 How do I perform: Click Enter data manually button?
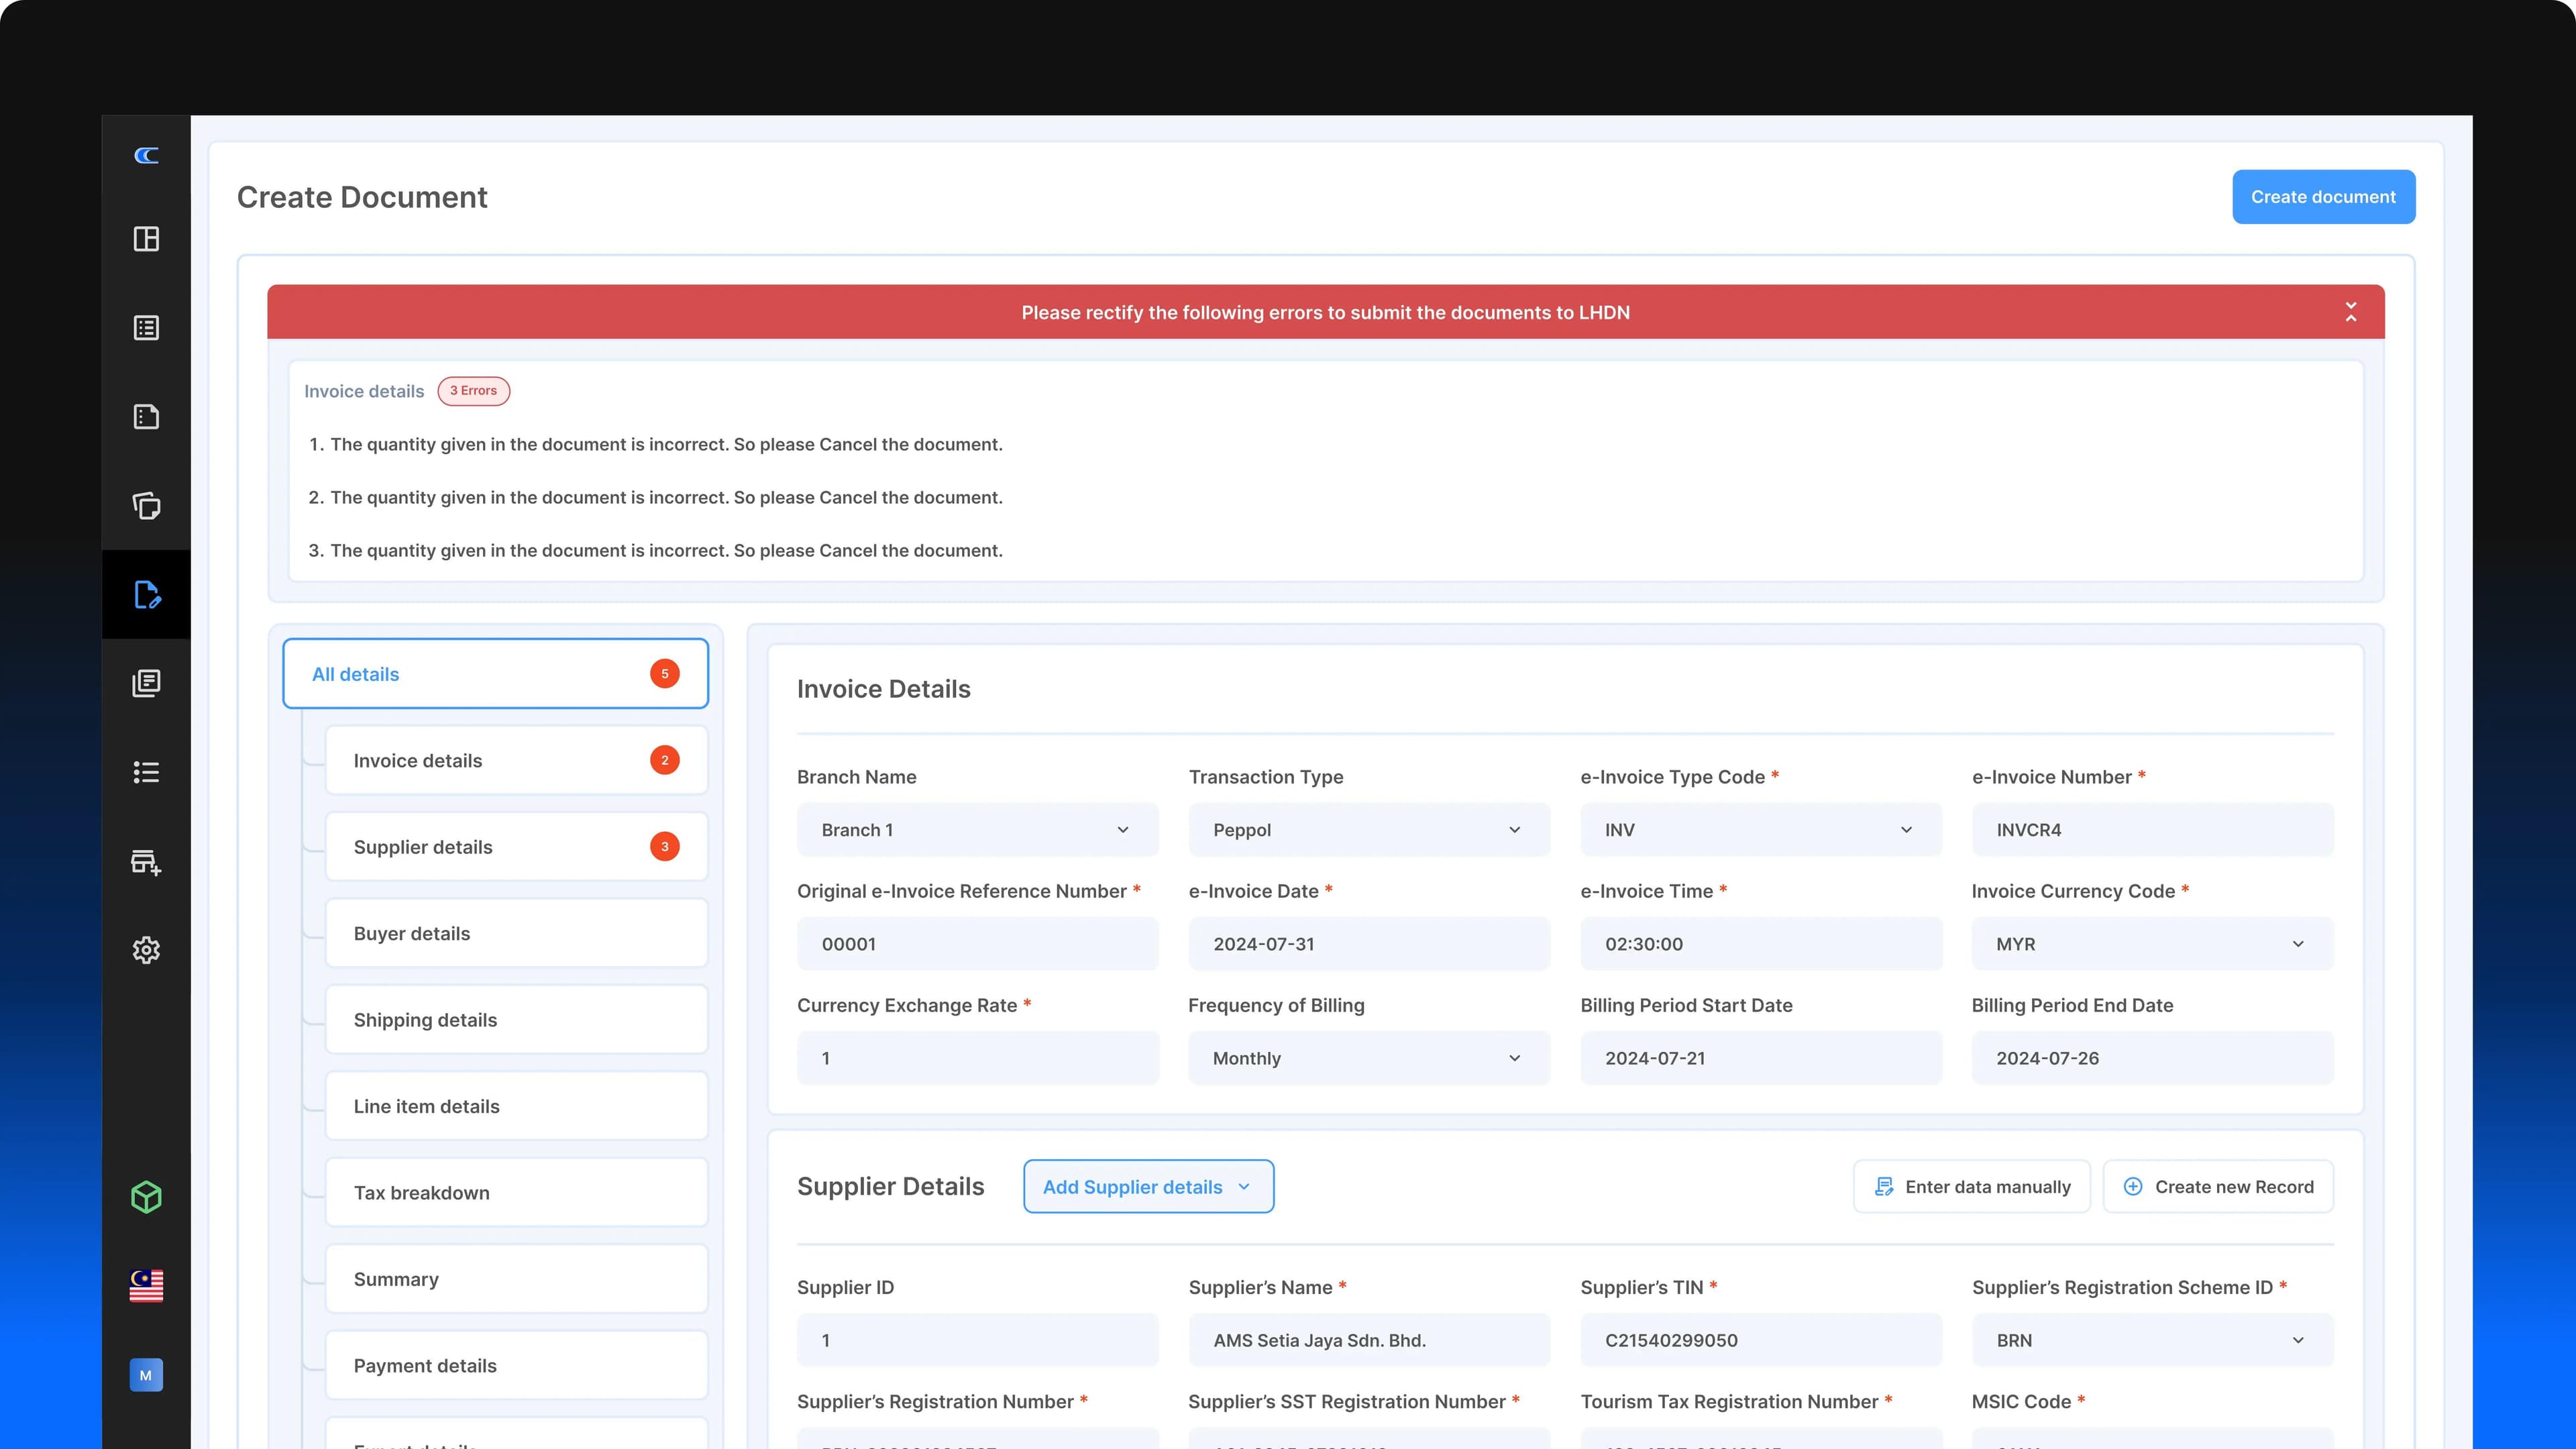pyautogui.click(x=1971, y=1187)
